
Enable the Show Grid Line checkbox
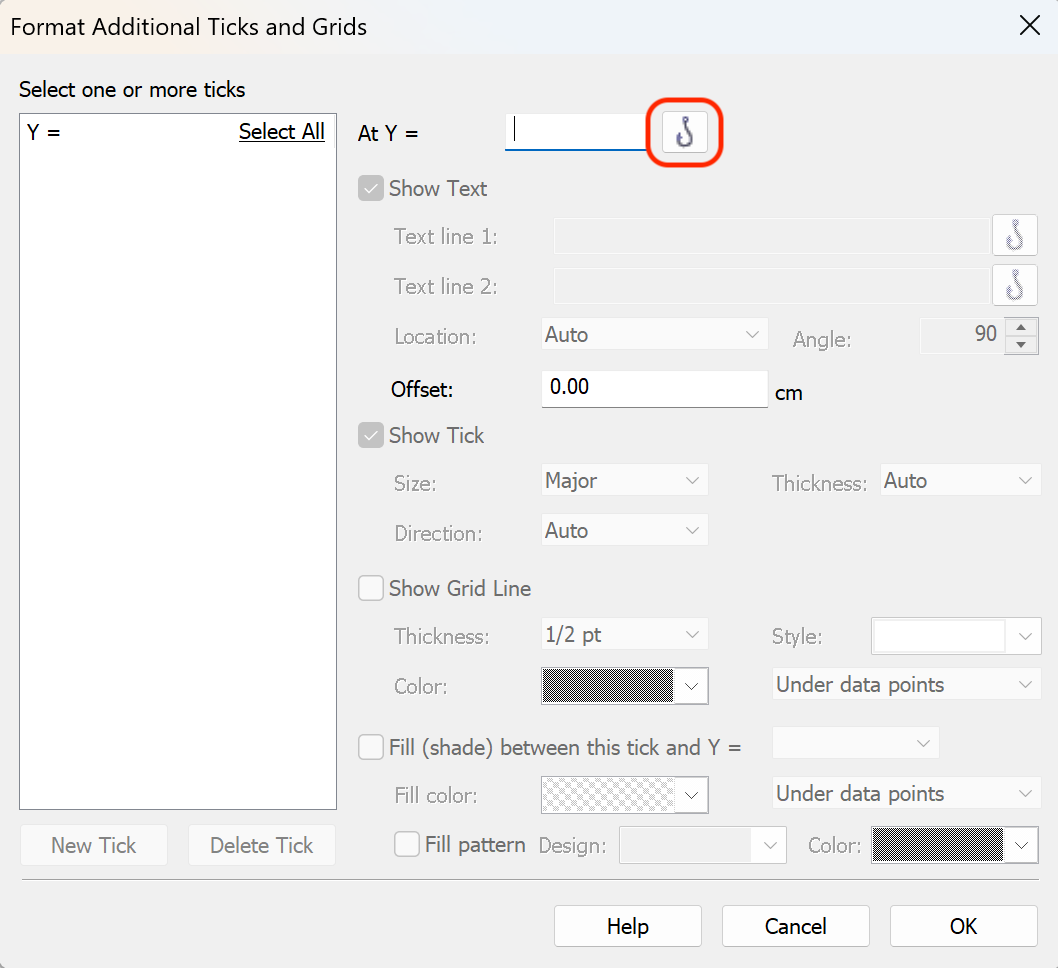point(371,589)
